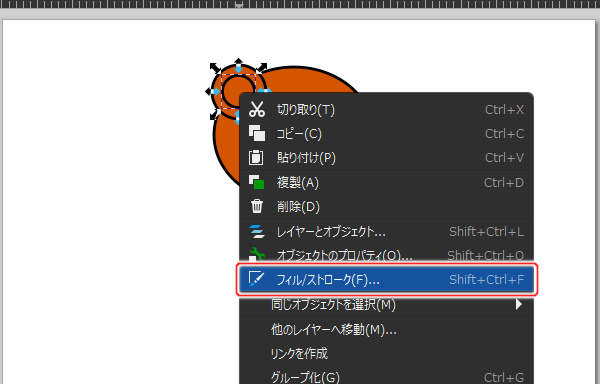Choose 他のレイヤーへ移動(M)... entry

[386, 329]
